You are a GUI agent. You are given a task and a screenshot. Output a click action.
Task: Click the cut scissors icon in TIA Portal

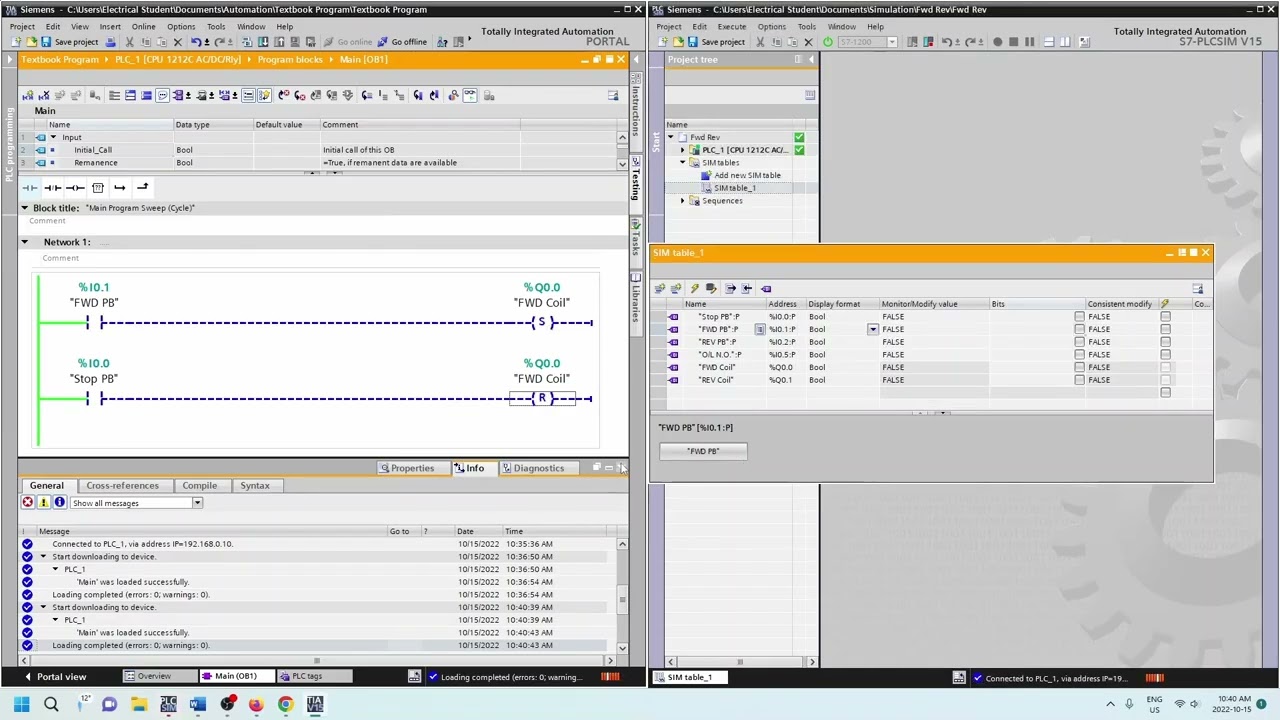(131, 42)
